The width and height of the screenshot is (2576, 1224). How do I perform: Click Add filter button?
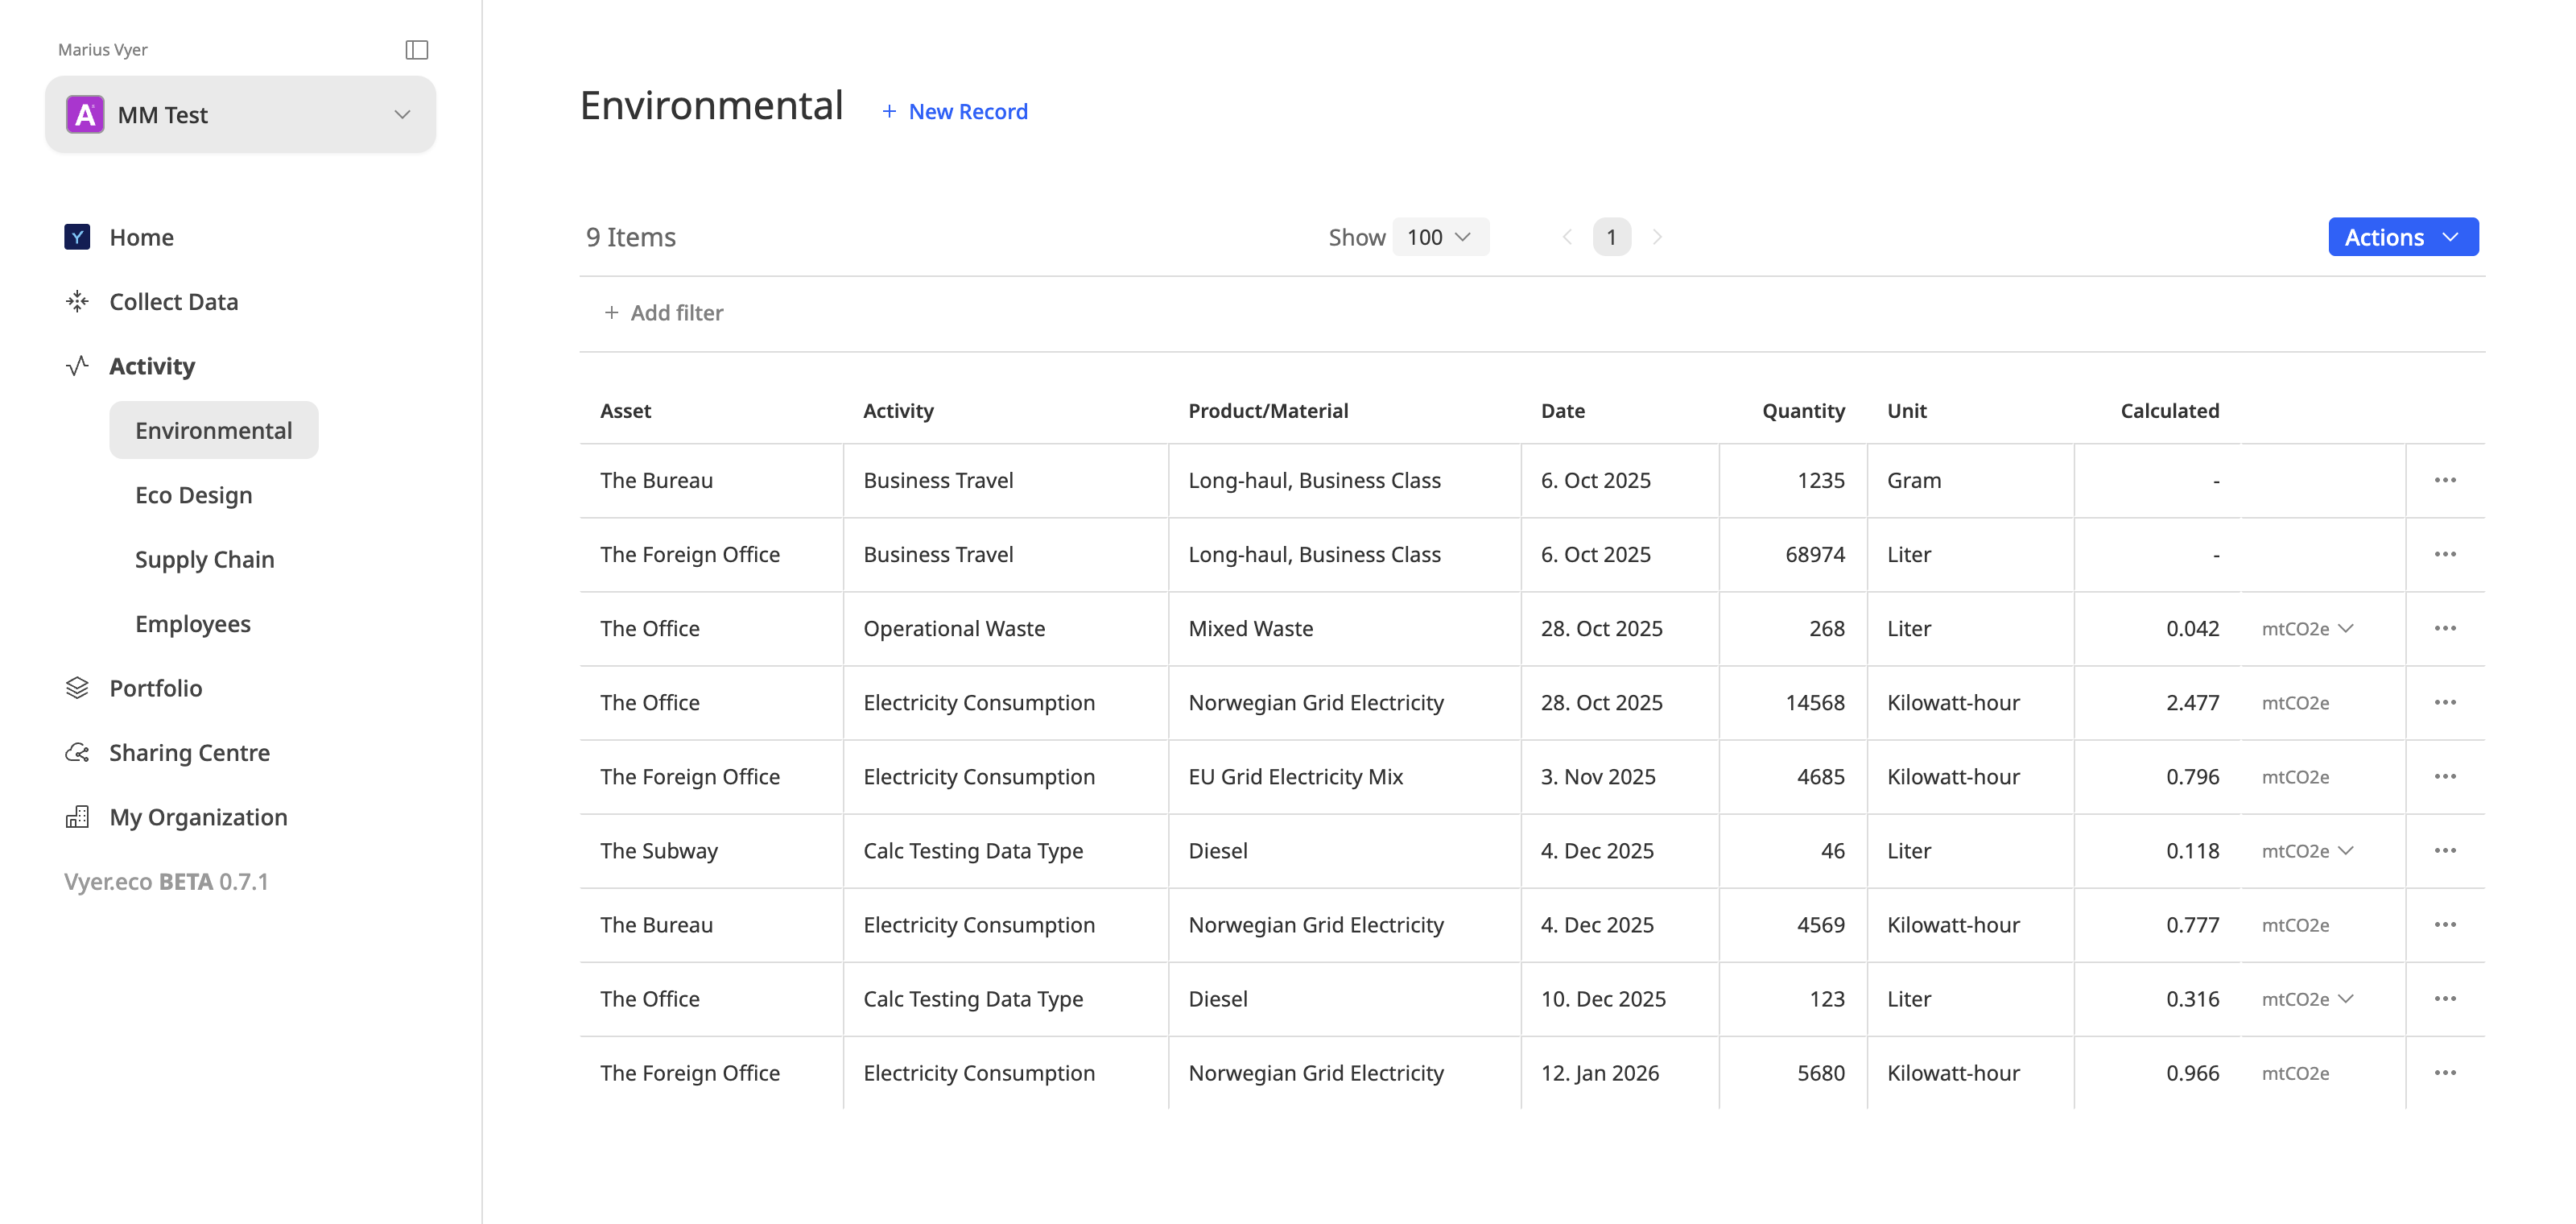[664, 313]
